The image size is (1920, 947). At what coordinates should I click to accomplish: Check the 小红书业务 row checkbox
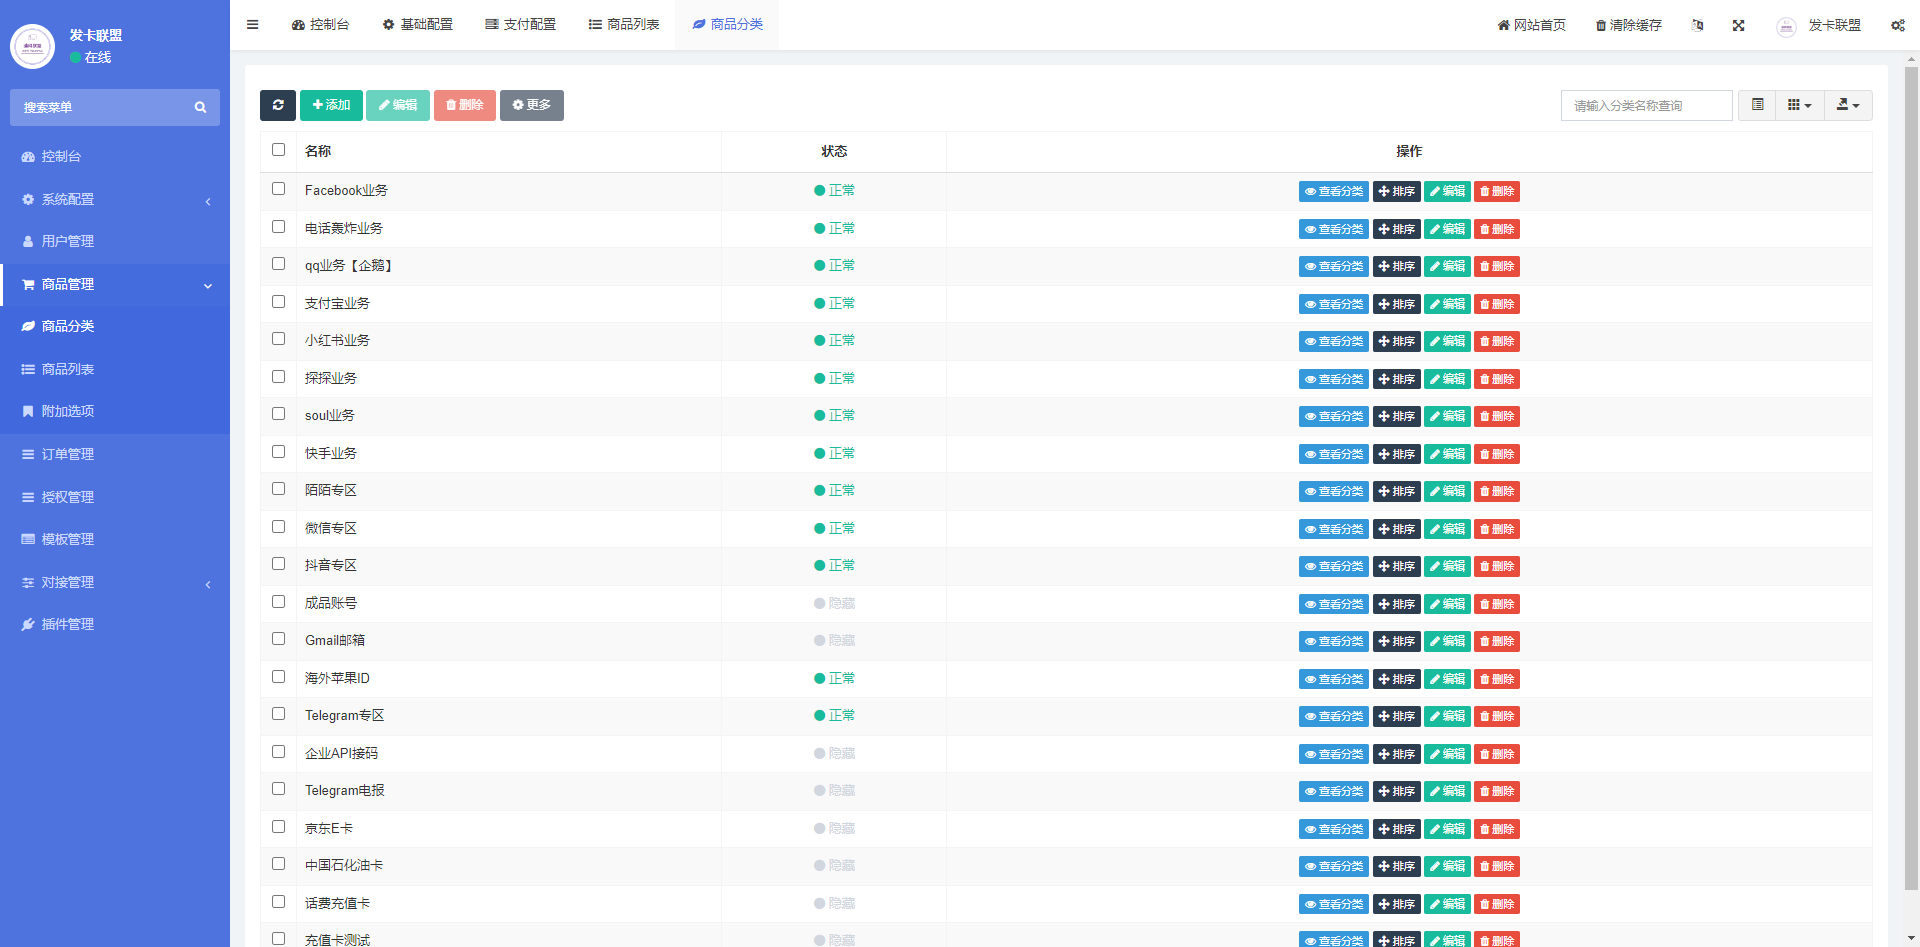[279, 339]
